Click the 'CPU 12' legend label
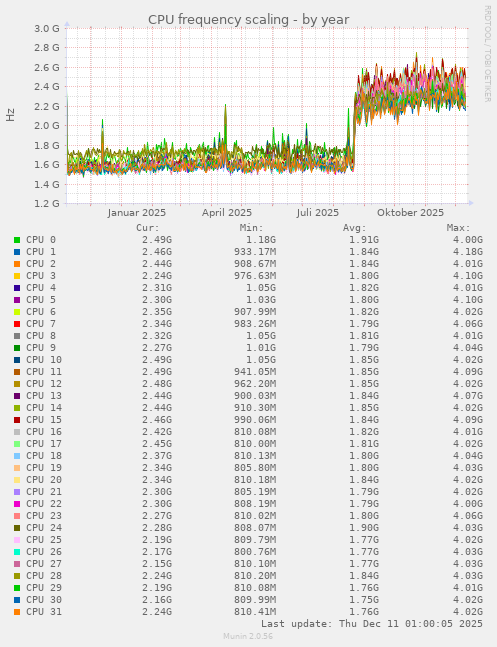The image size is (497, 647). pyautogui.click(x=44, y=383)
